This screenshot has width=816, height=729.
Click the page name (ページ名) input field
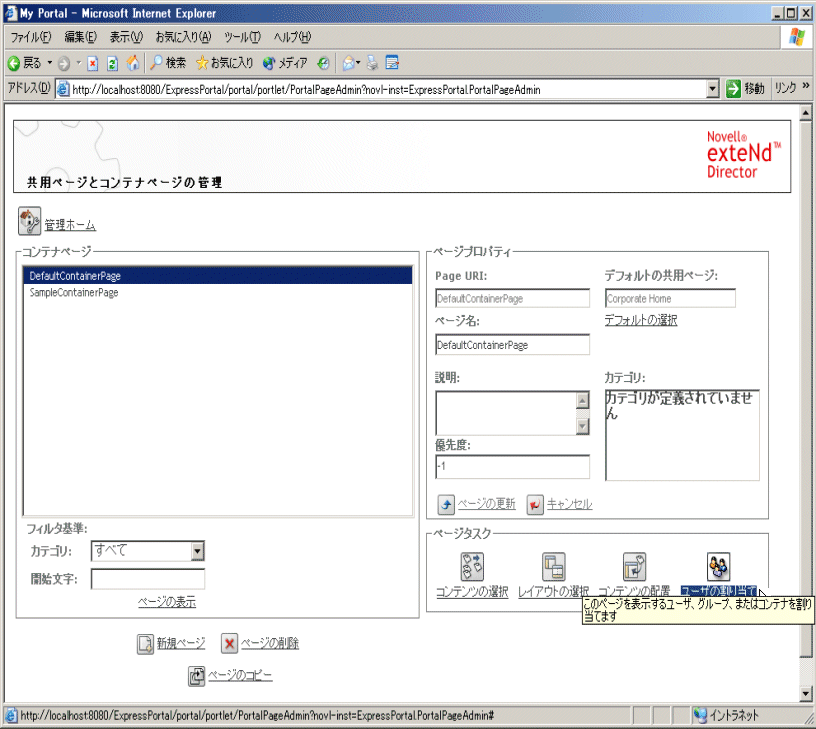[x=513, y=345]
